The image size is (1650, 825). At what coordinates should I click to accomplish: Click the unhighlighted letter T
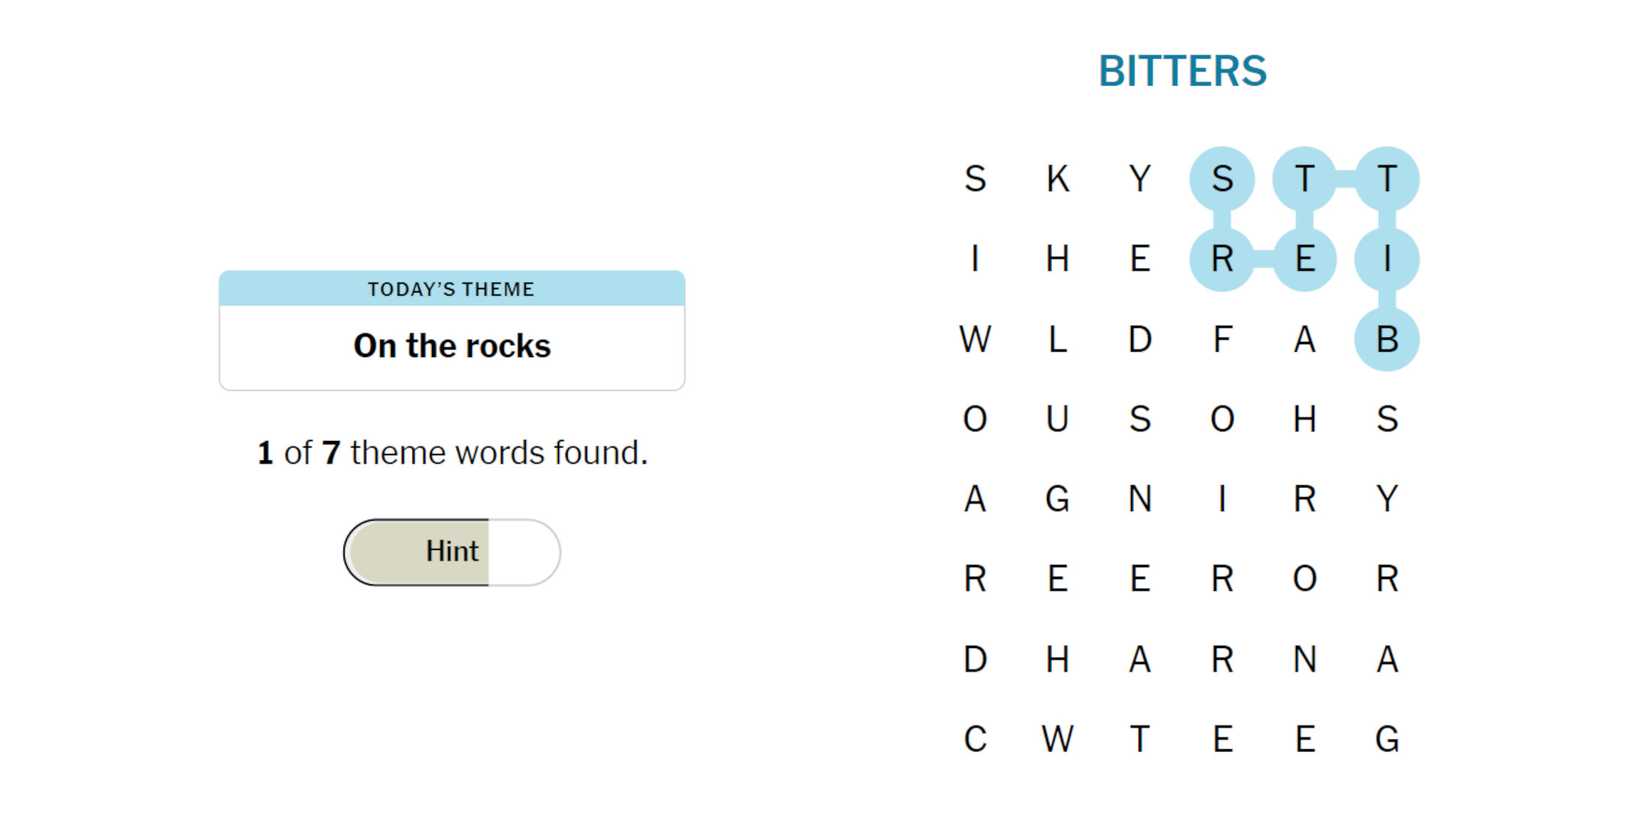coord(1140,739)
